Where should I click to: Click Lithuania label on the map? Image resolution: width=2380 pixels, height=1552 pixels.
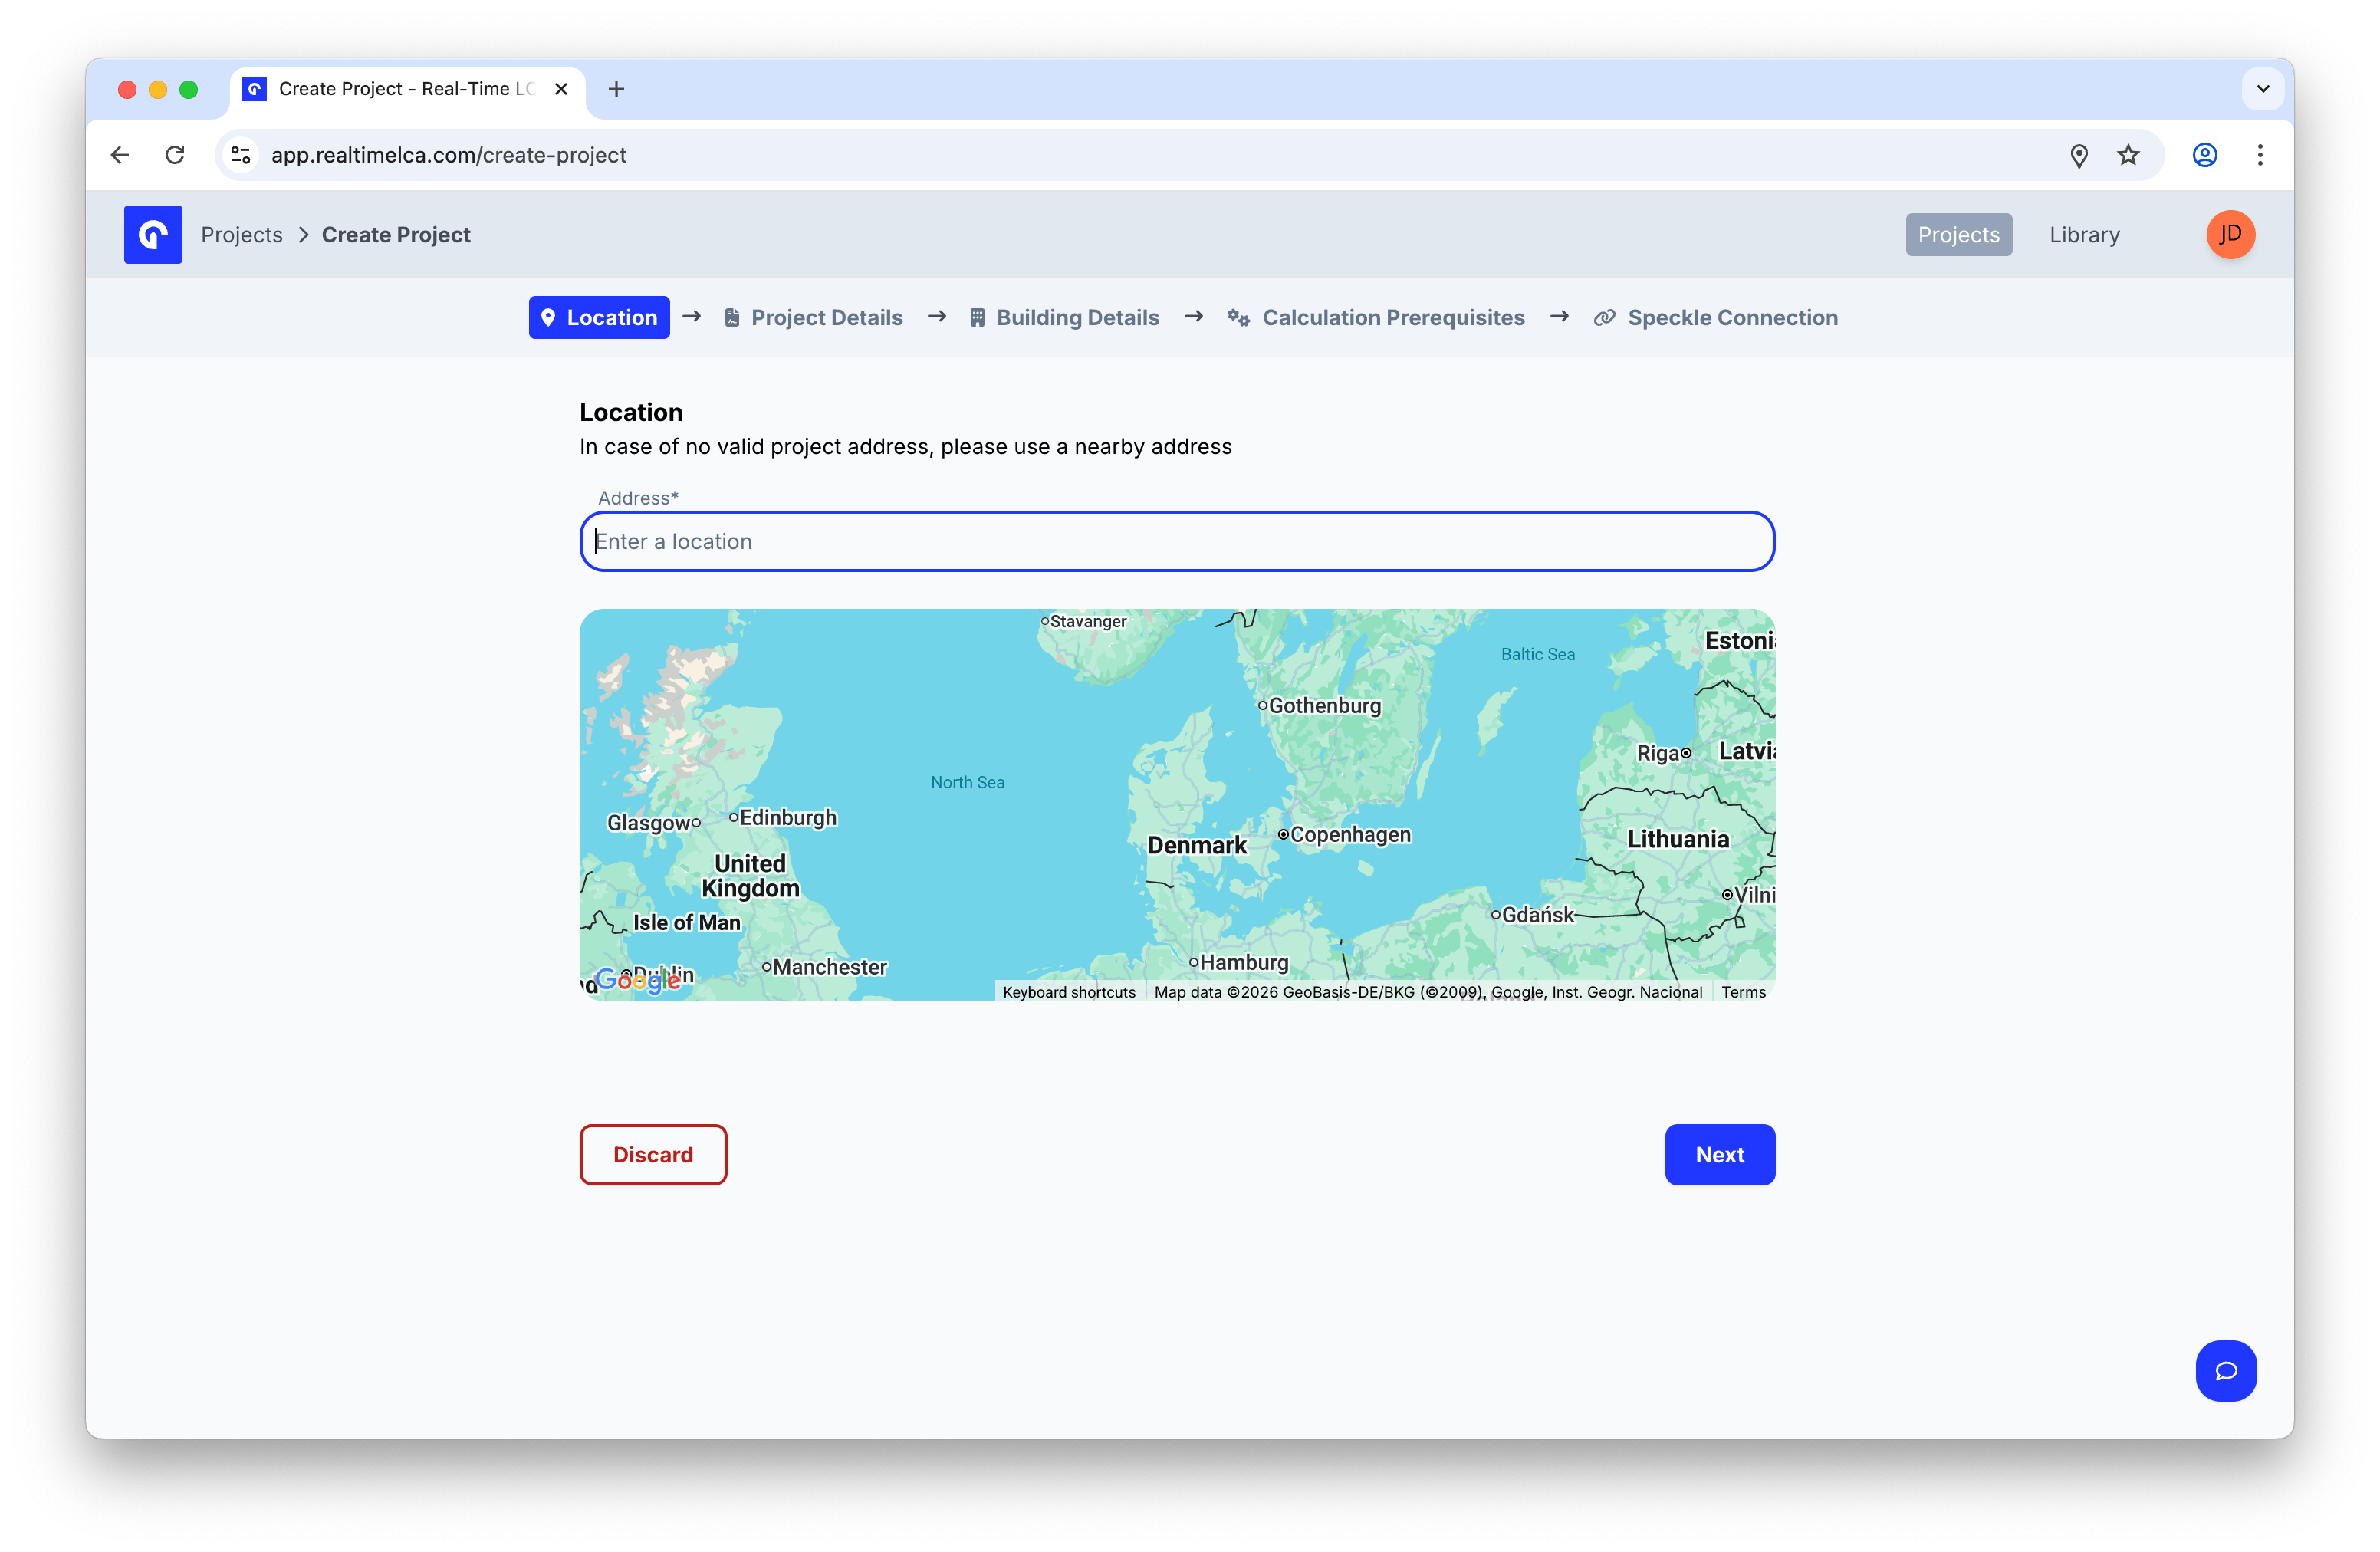pyautogui.click(x=1678, y=839)
